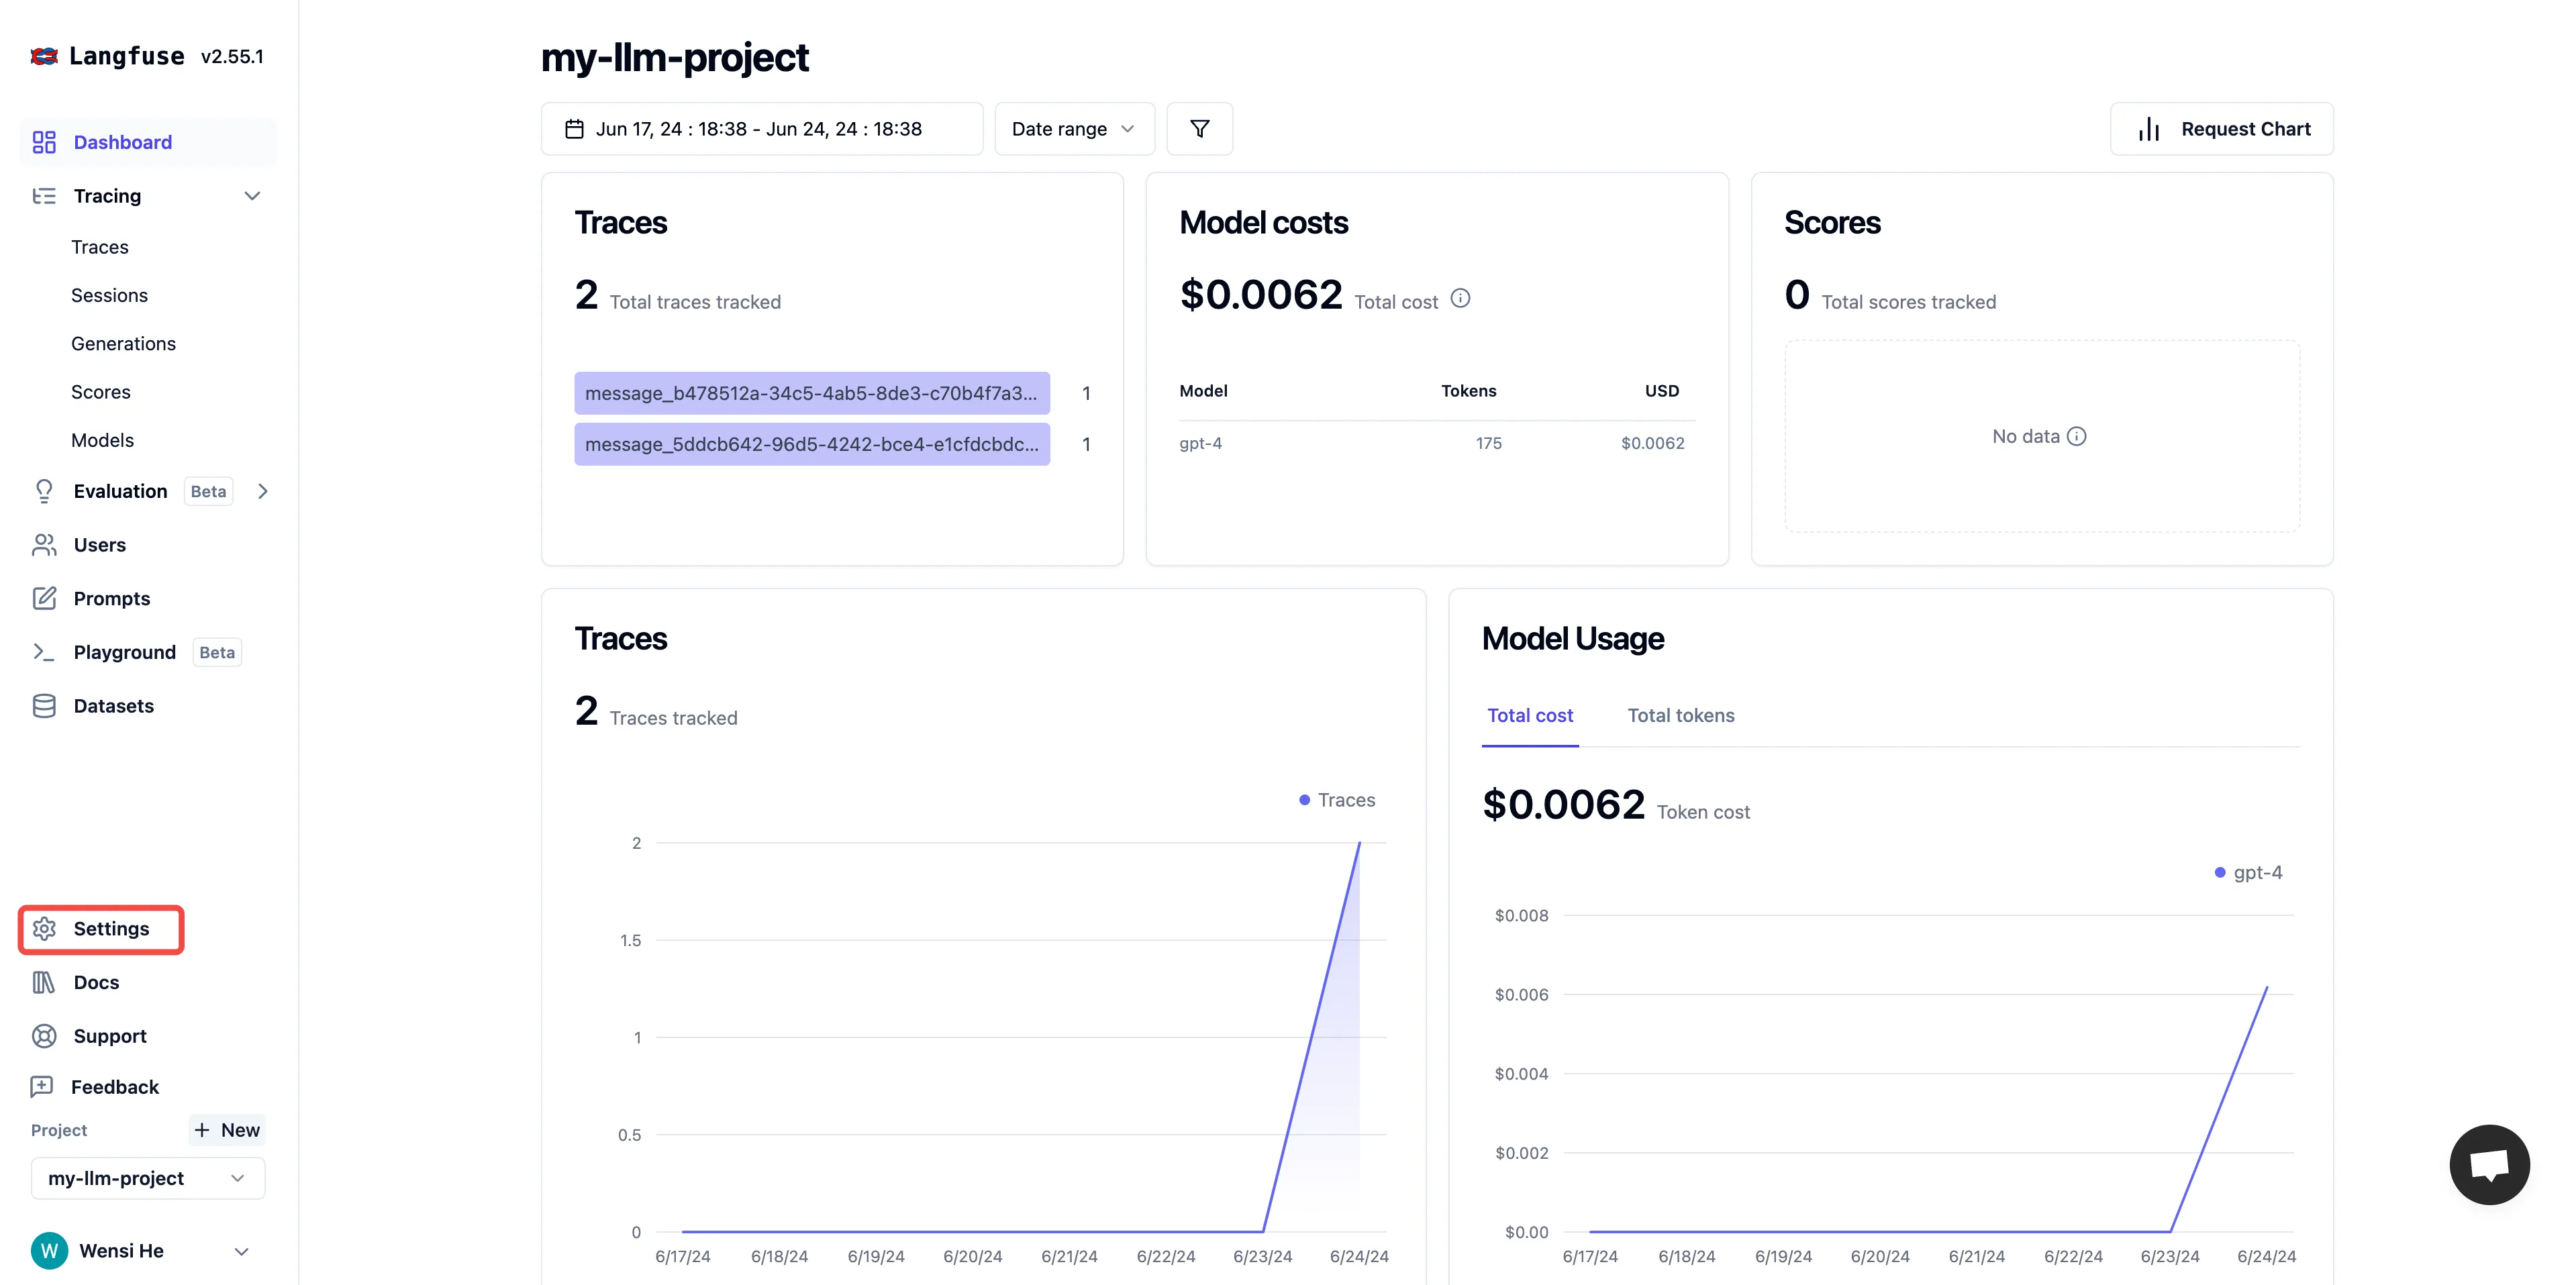
Task: Open the date-time range picker field
Action: coord(761,129)
